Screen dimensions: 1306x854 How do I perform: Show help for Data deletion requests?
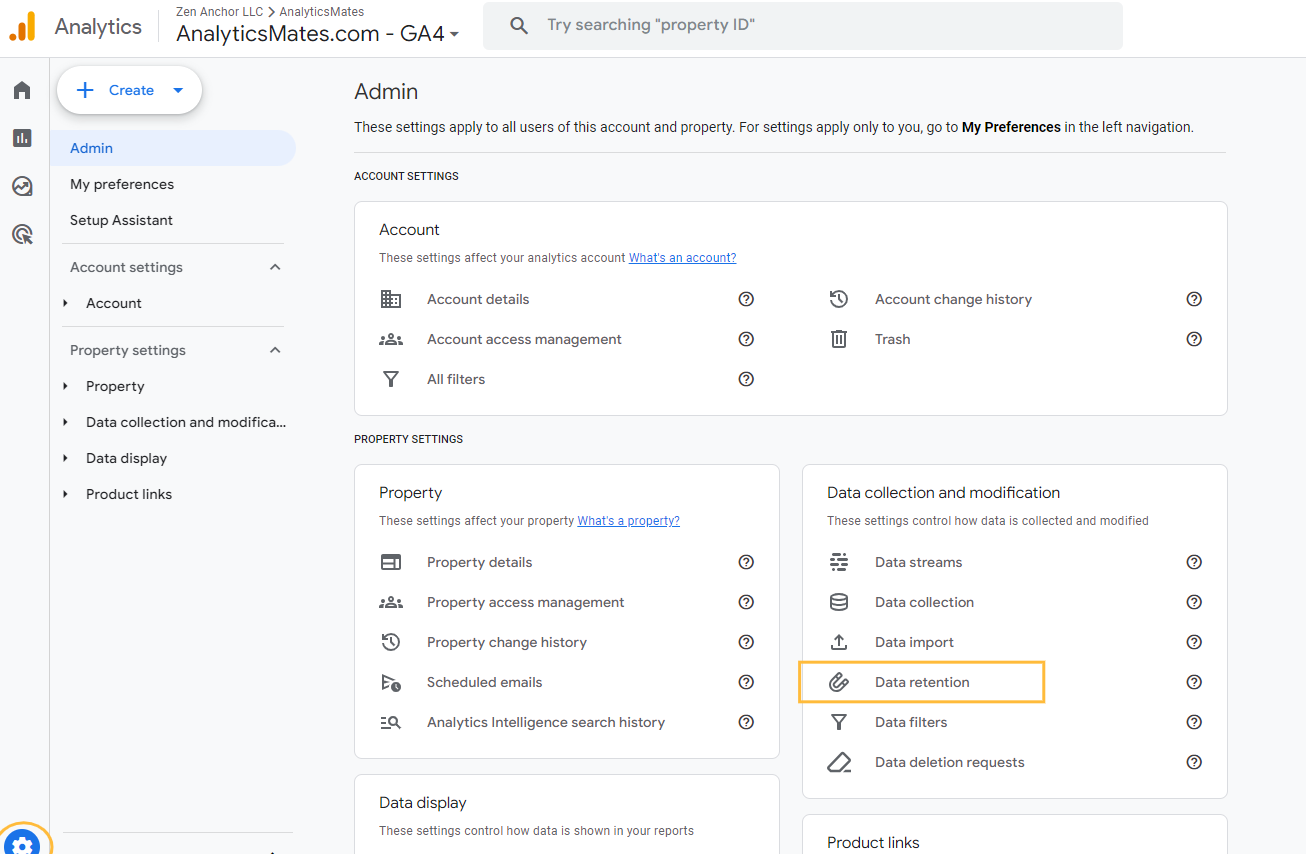[1194, 762]
